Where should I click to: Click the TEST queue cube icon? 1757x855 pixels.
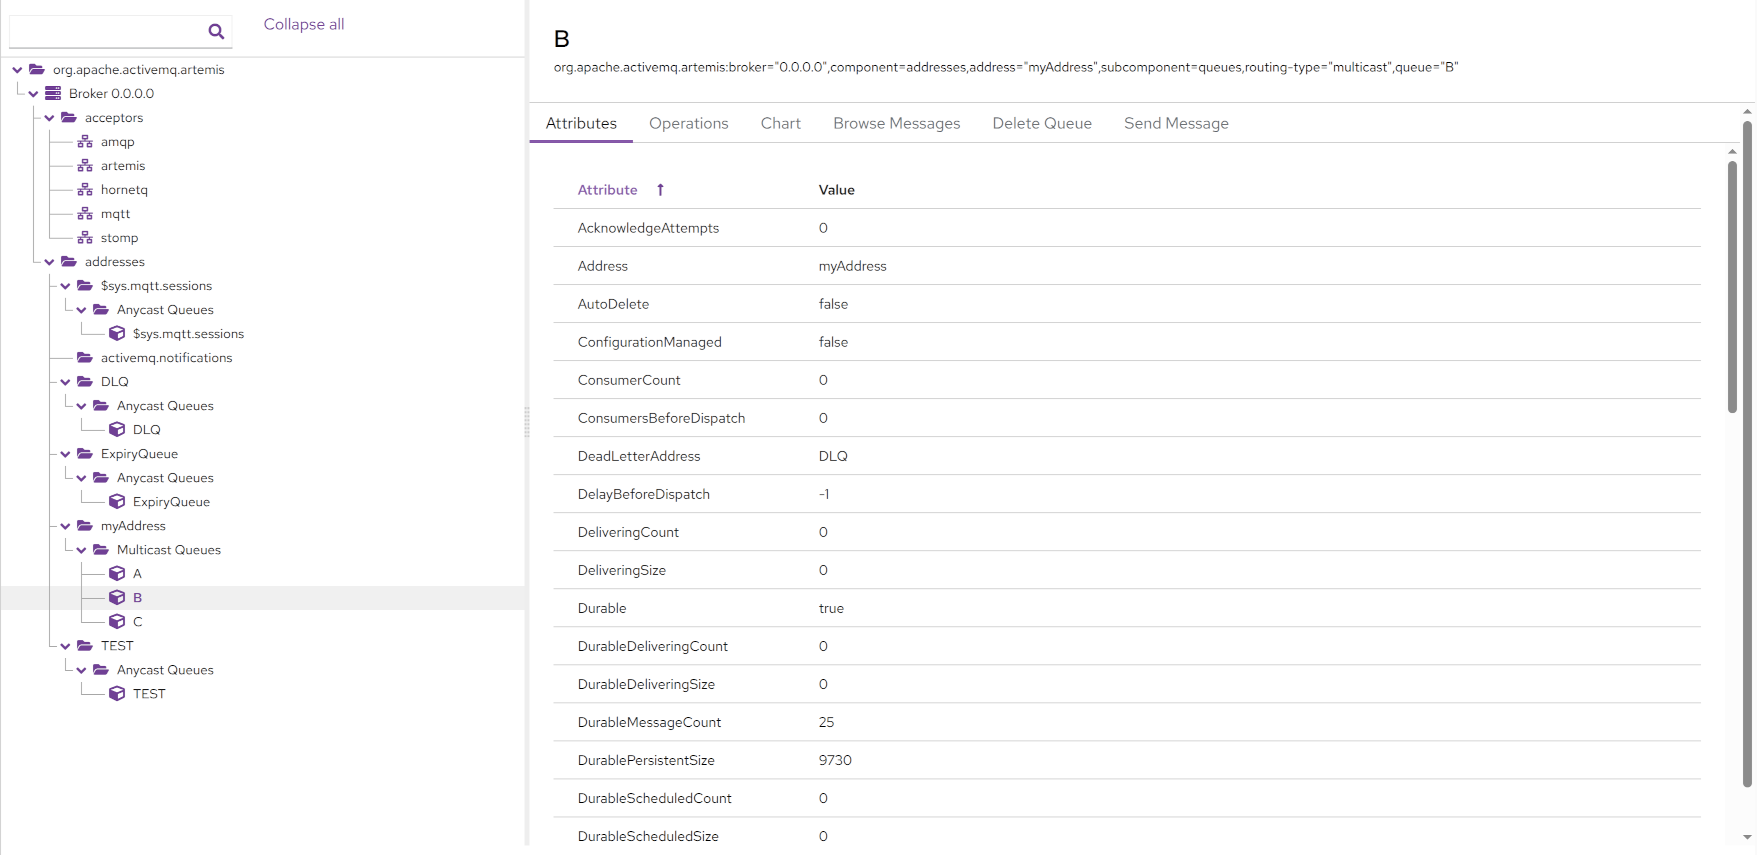pos(117,694)
